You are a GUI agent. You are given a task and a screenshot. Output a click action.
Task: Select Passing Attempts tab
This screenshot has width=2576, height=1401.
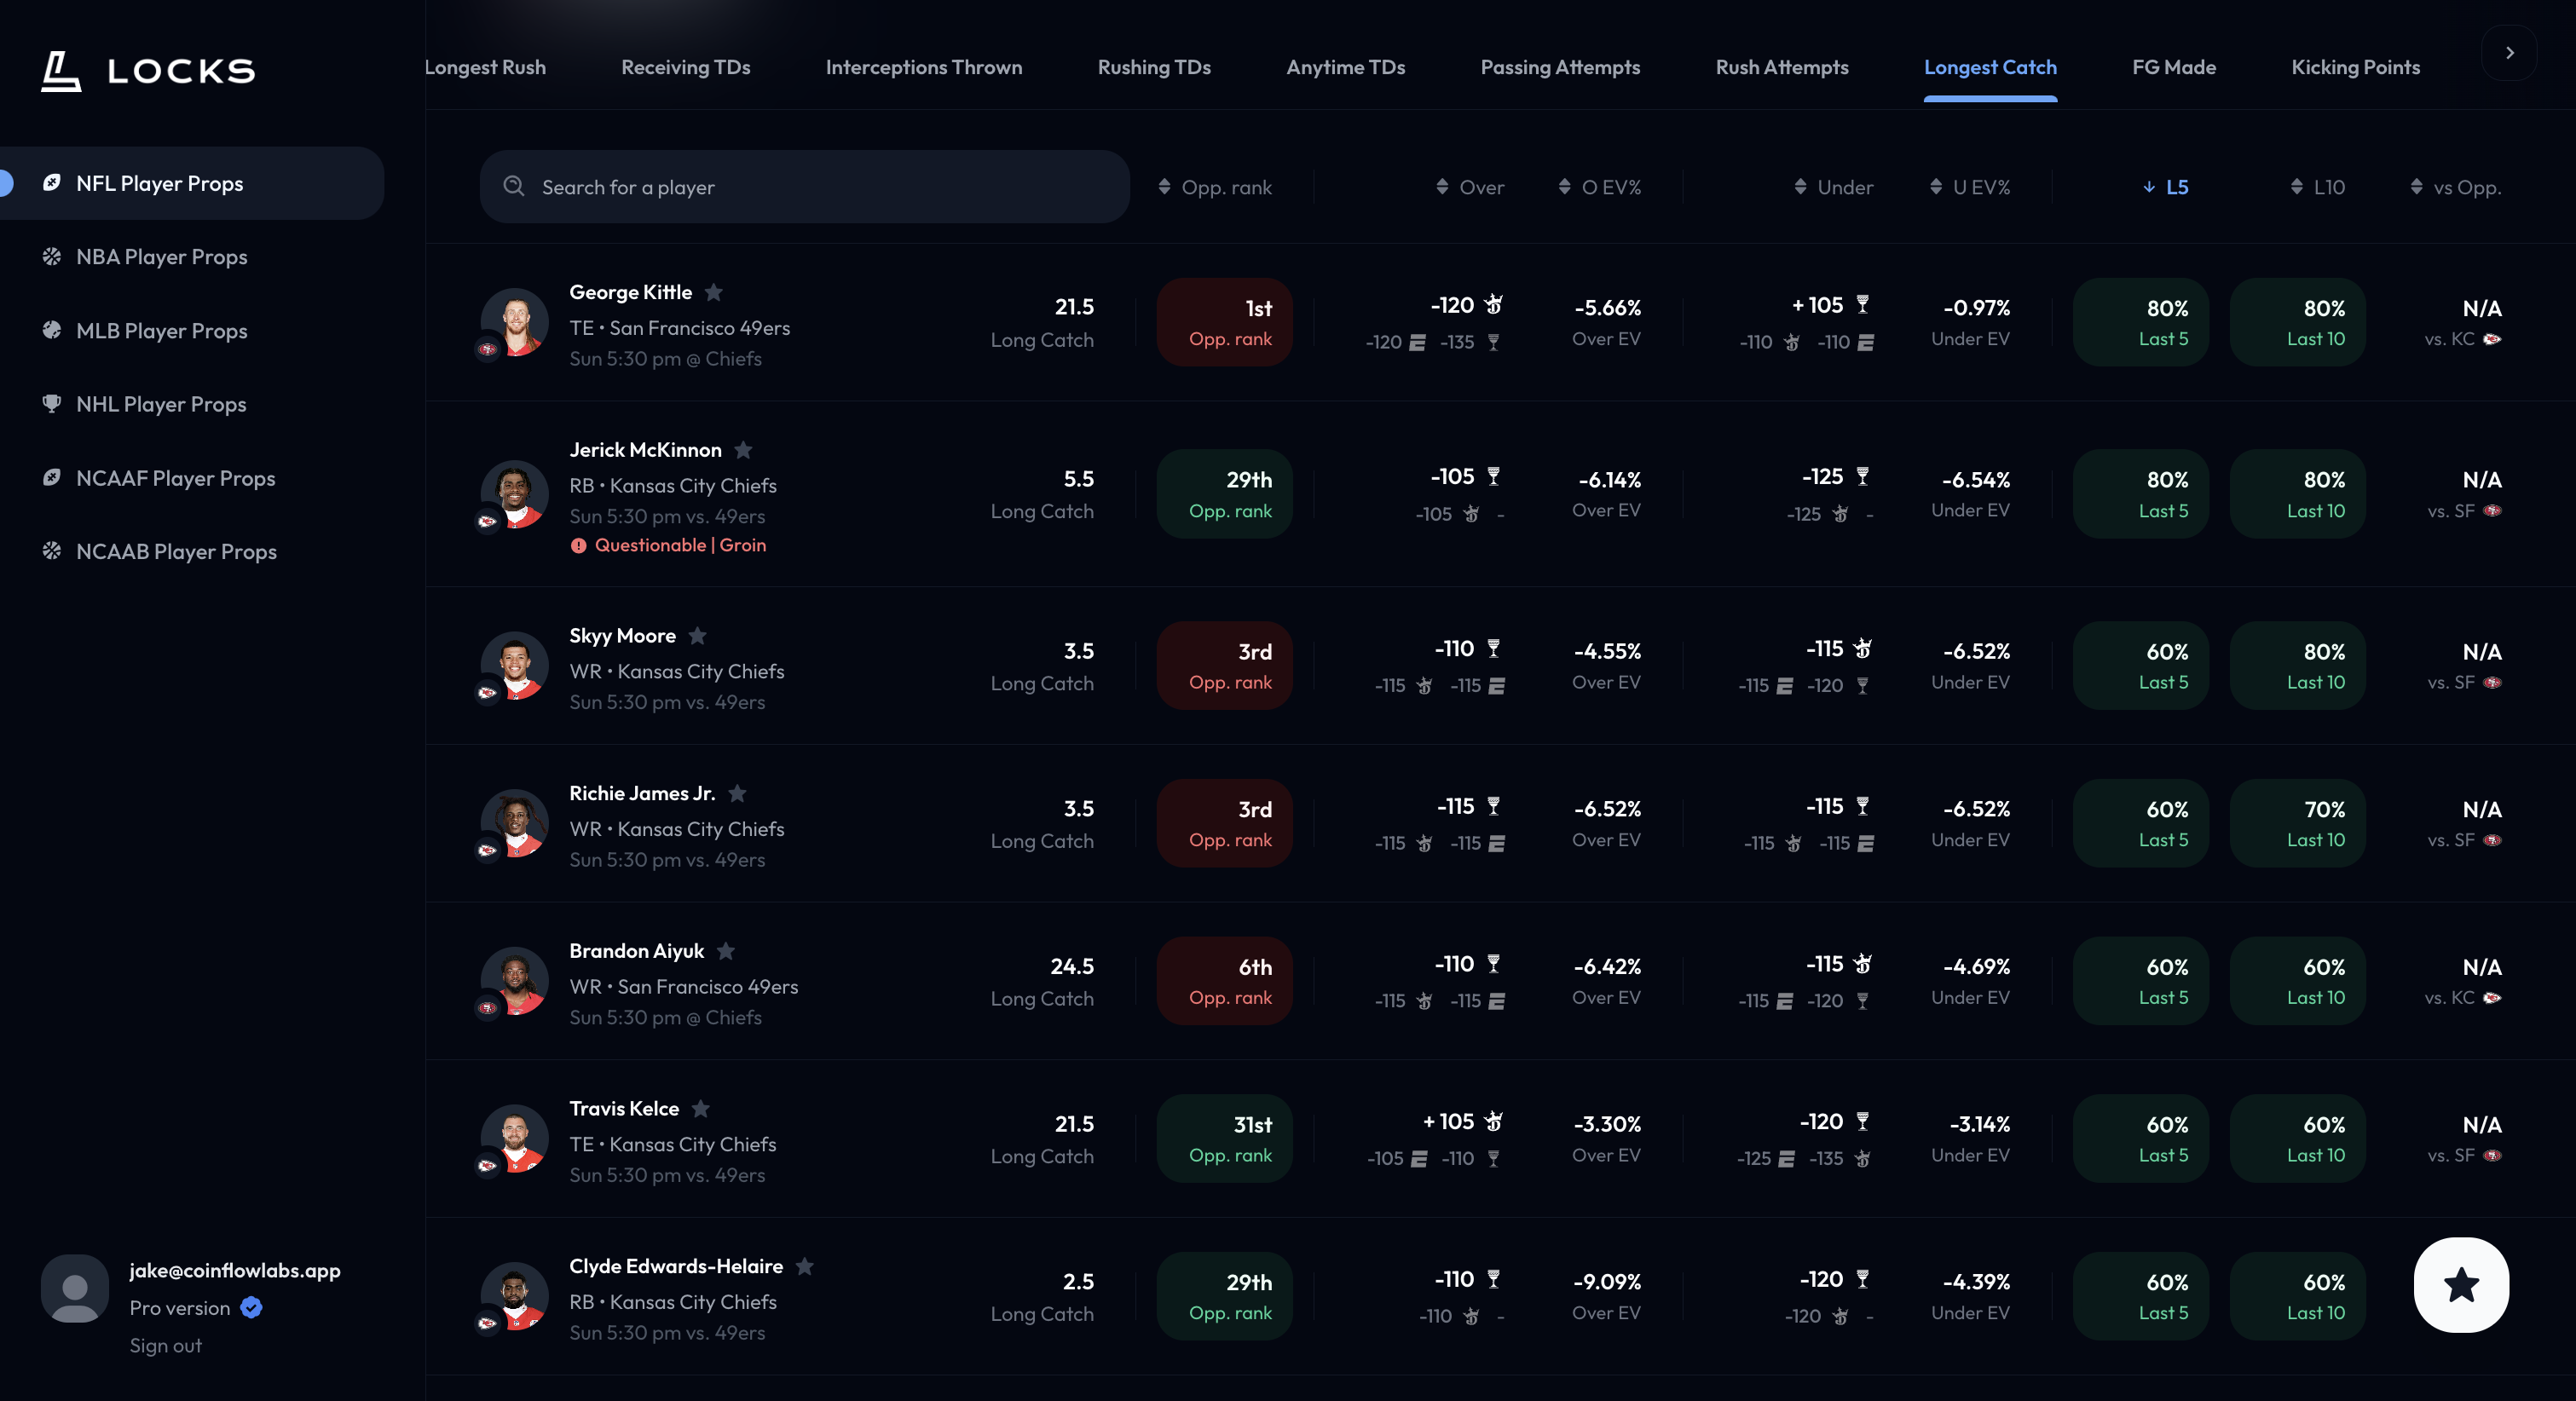(x=1560, y=67)
